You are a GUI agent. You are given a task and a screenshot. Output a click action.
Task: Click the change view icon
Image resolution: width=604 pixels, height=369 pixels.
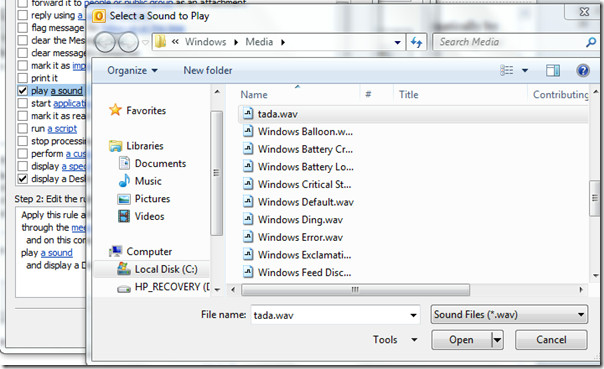(x=507, y=70)
